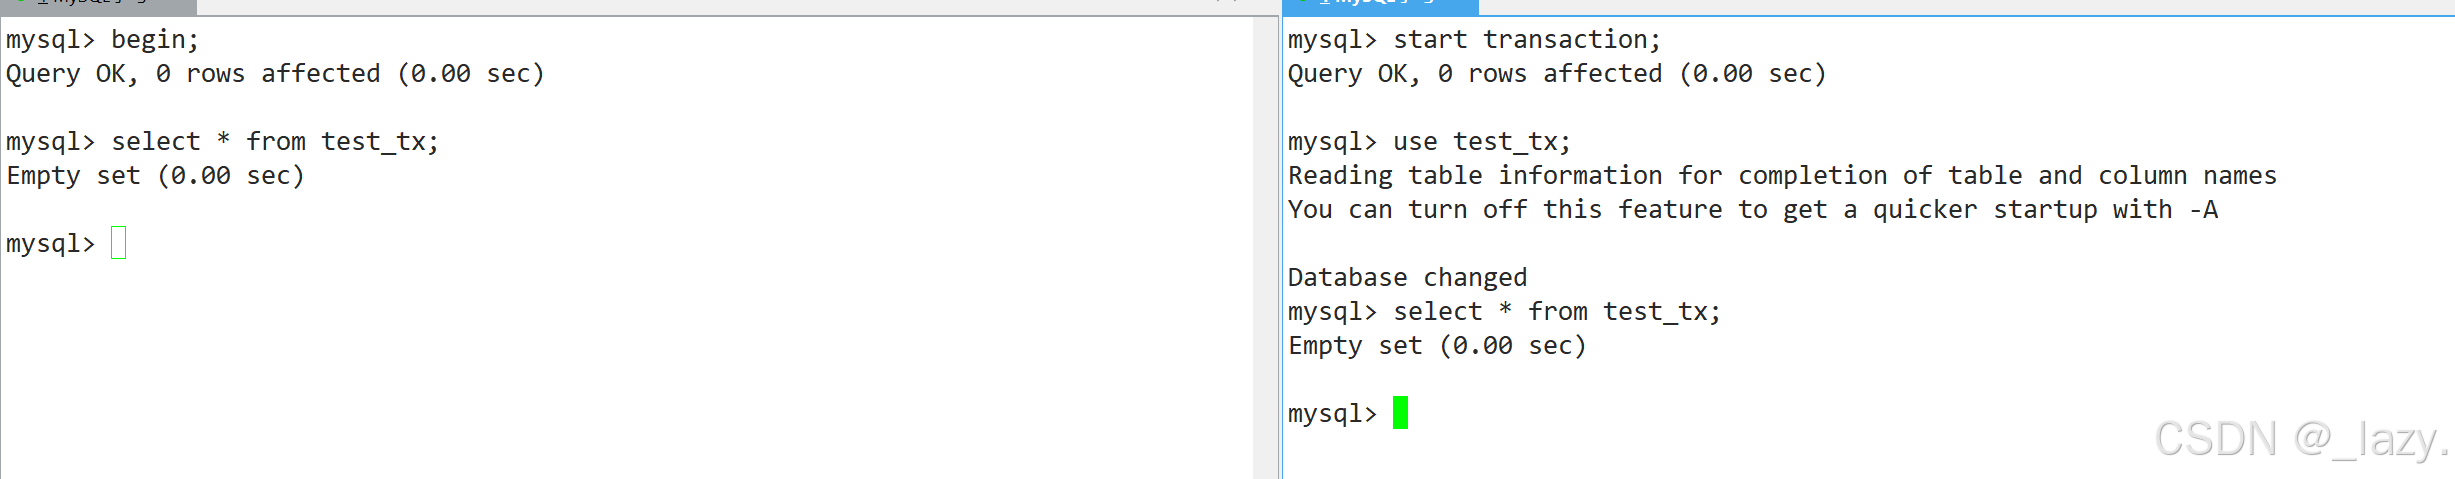
Task: Click the hollow green cursor in left terminal
Action: click(119, 243)
